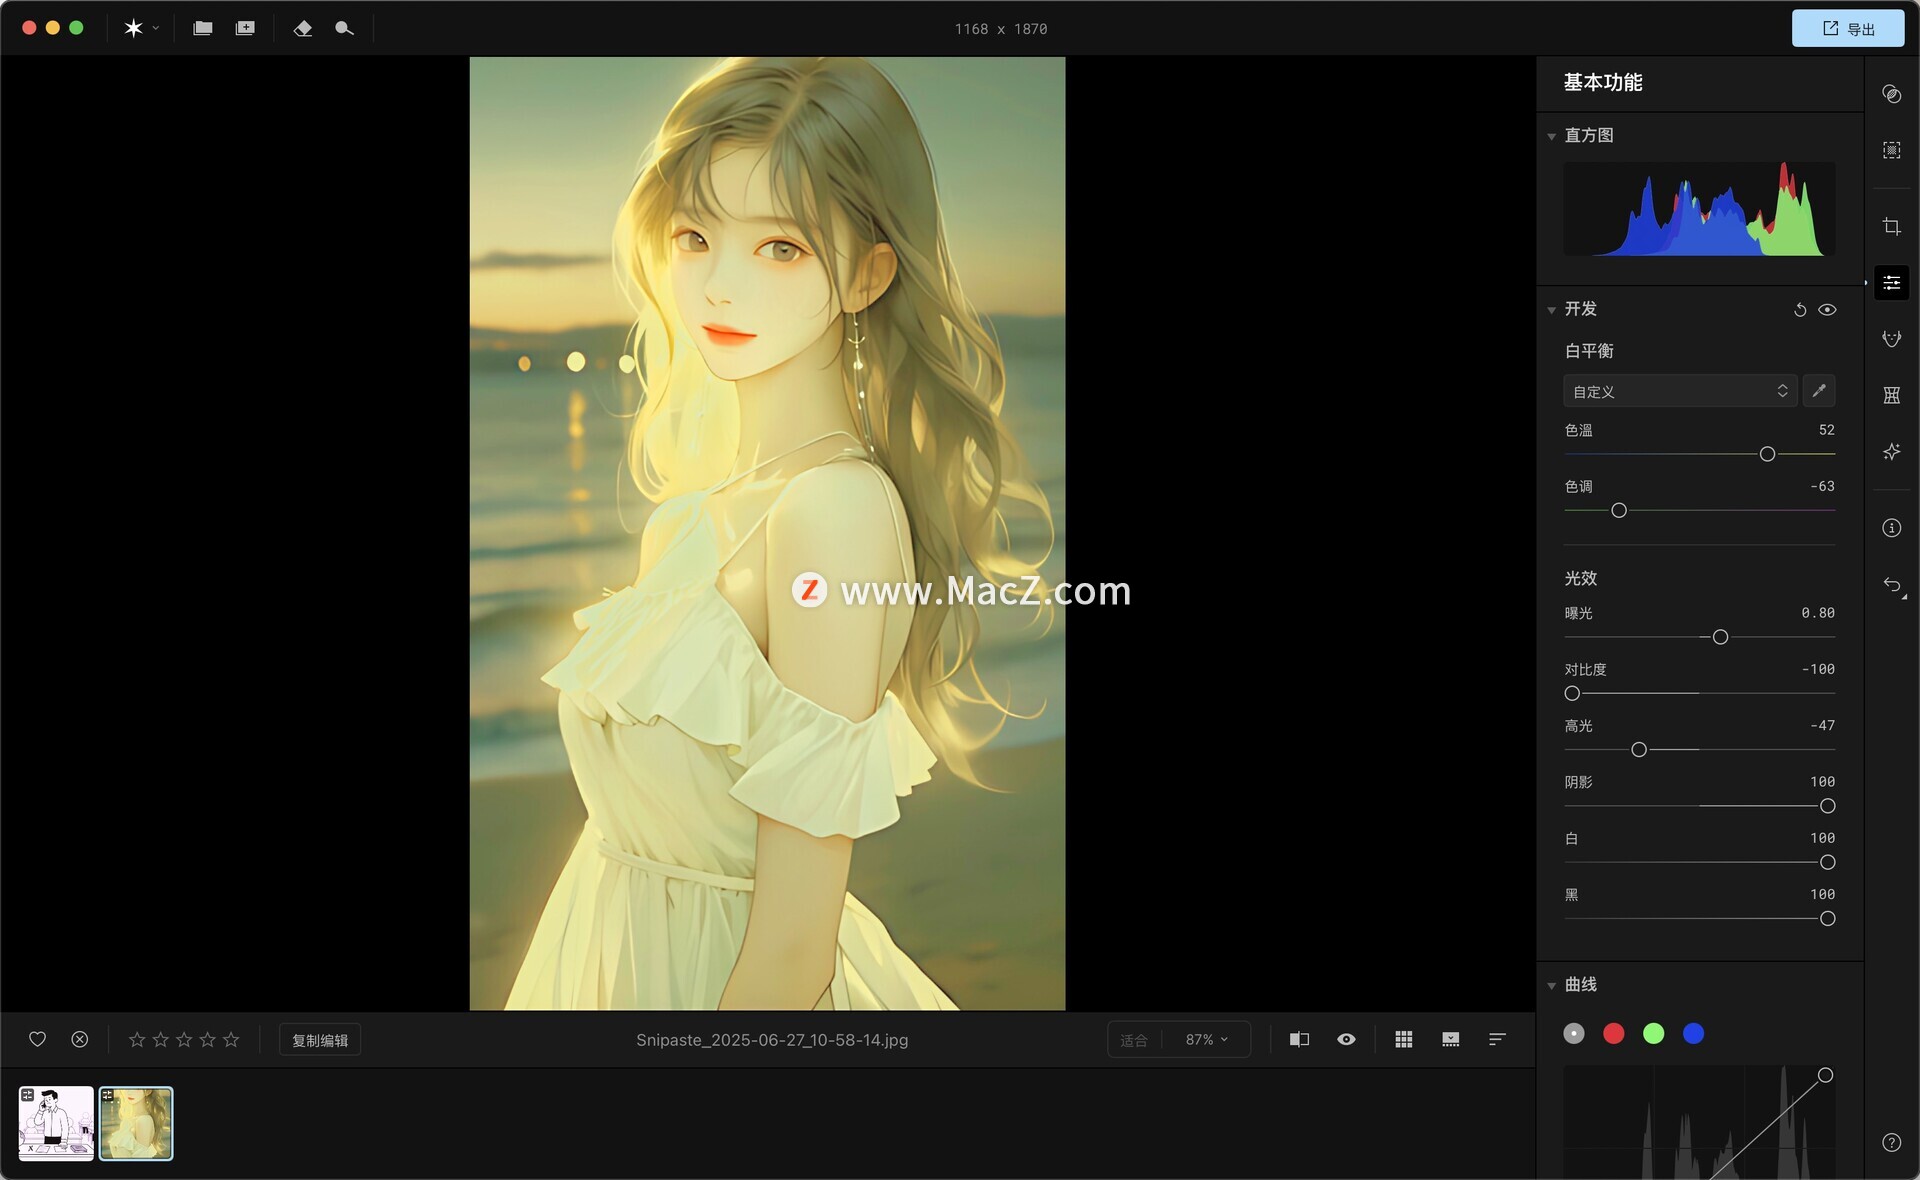Select the cartoon sketch thumbnail in filmstrip

tap(56, 1123)
